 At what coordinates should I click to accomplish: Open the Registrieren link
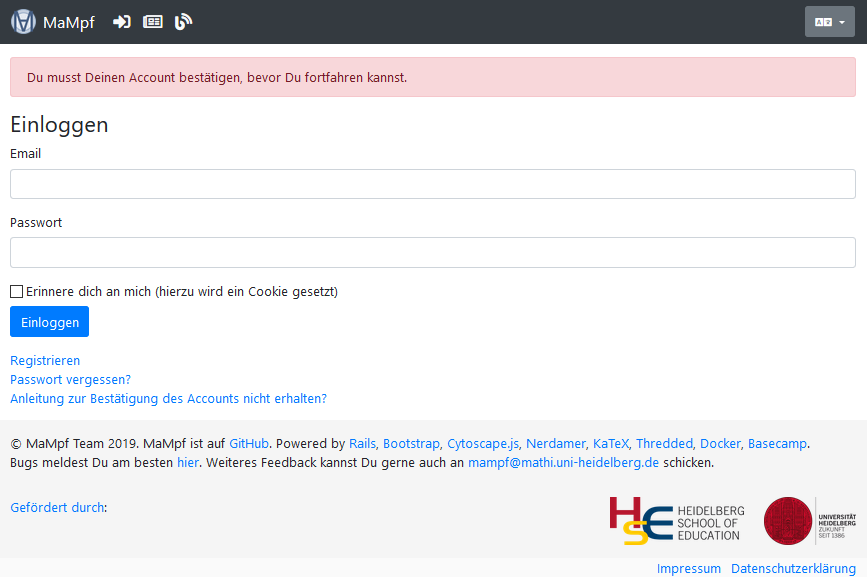pos(45,361)
